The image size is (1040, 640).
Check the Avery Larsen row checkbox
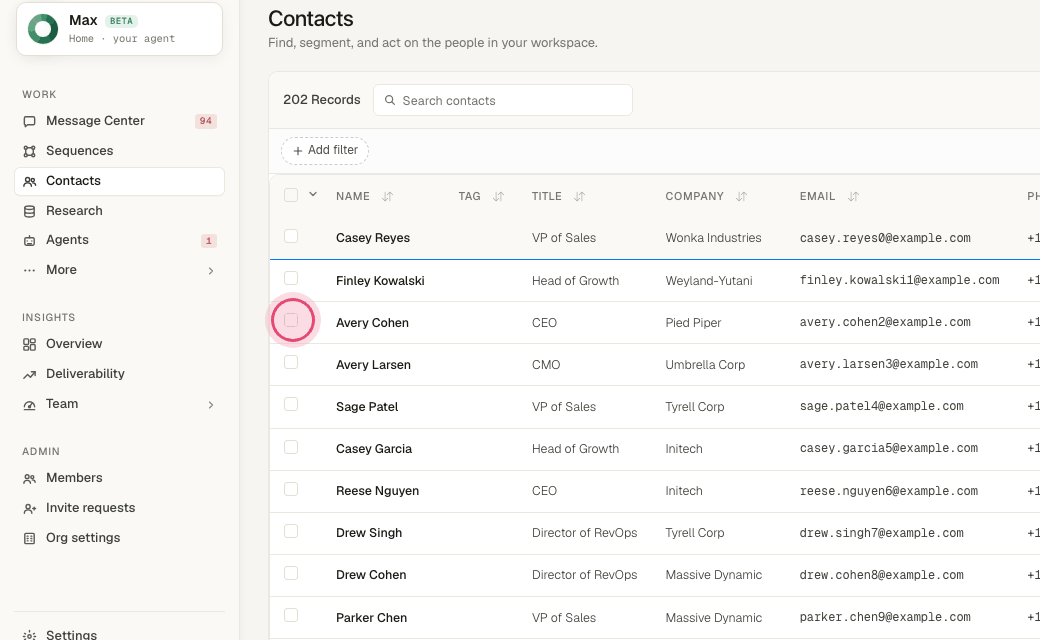pyautogui.click(x=291, y=362)
